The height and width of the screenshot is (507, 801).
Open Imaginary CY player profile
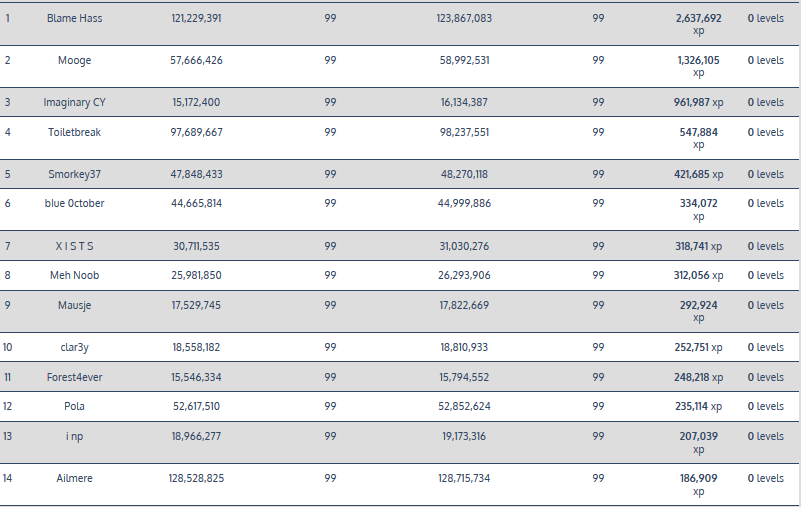click(x=74, y=103)
